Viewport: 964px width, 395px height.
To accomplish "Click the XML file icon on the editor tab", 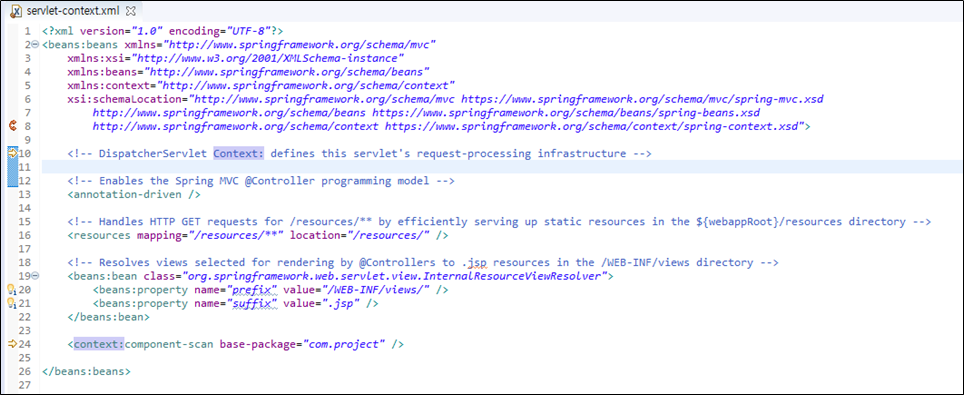I will pos(17,11).
